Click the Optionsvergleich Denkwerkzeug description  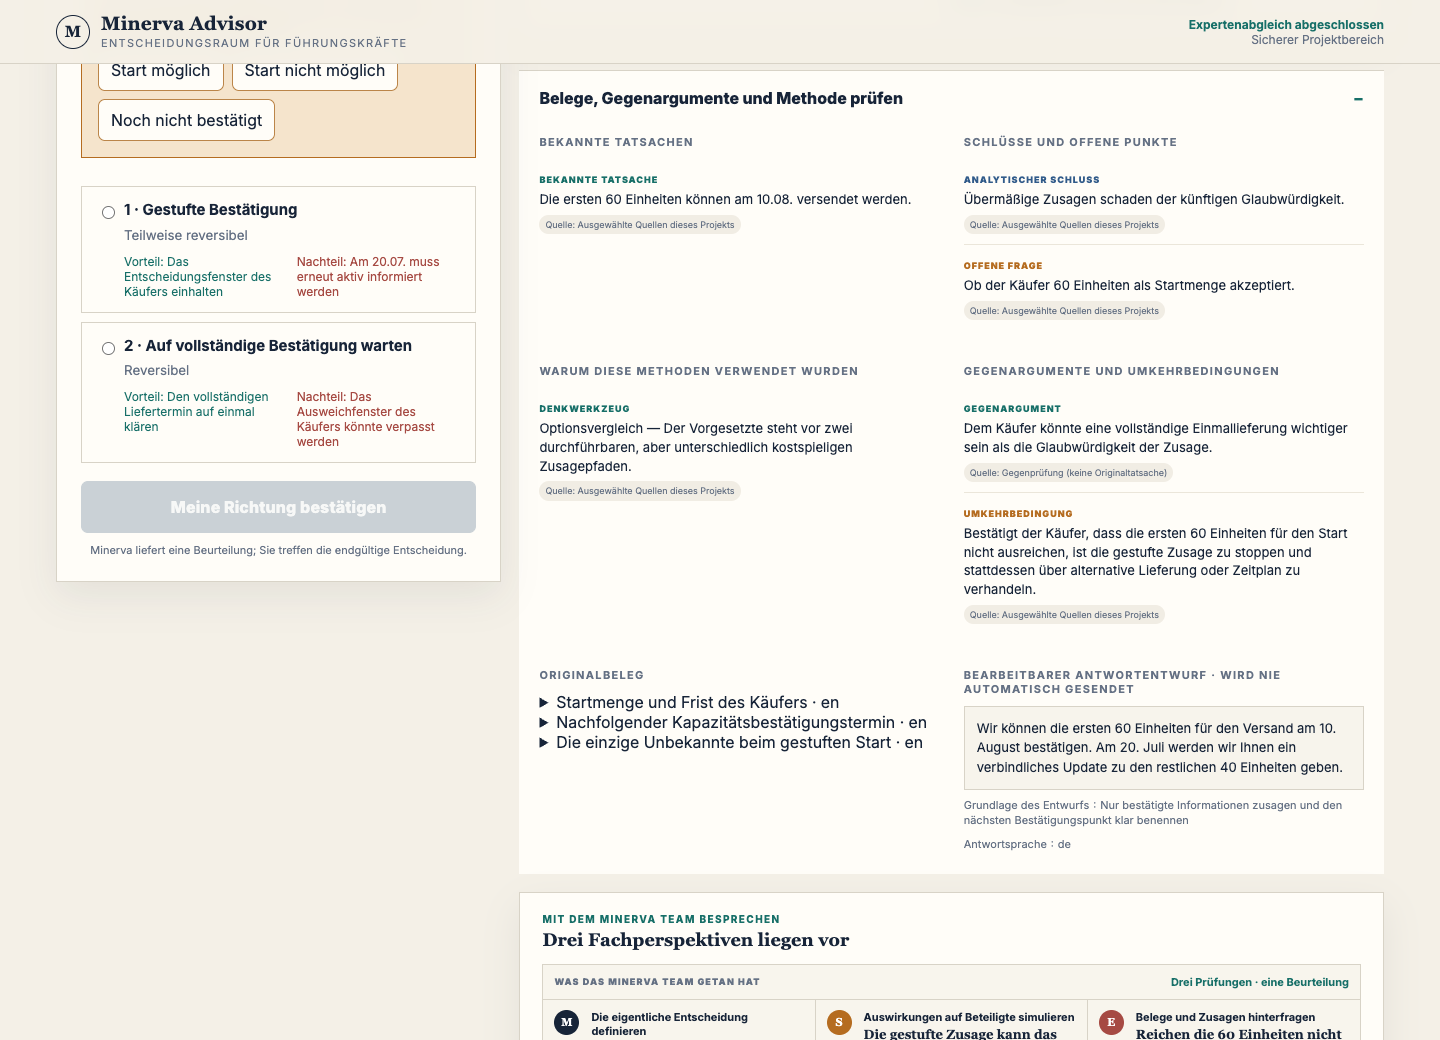point(696,447)
